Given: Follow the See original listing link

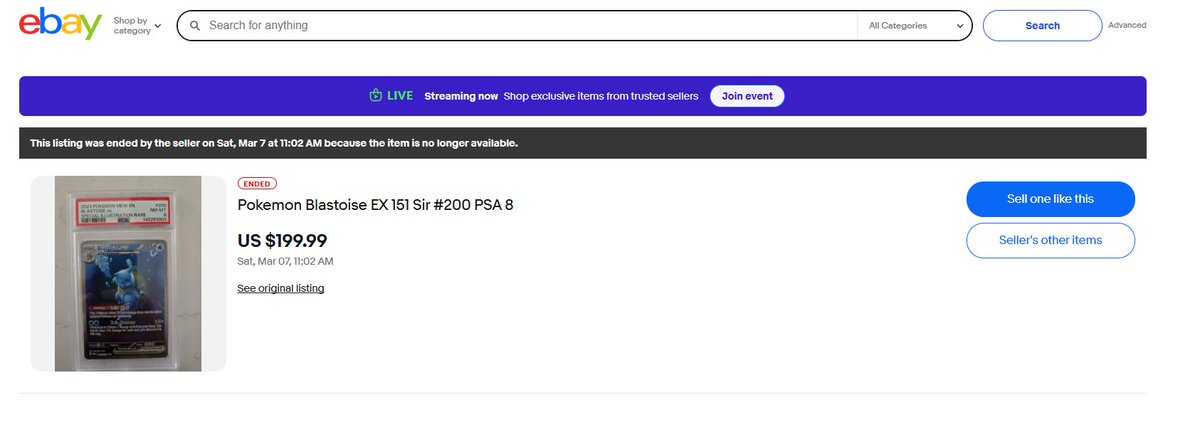Looking at the screenshot, I should (280, 288).
